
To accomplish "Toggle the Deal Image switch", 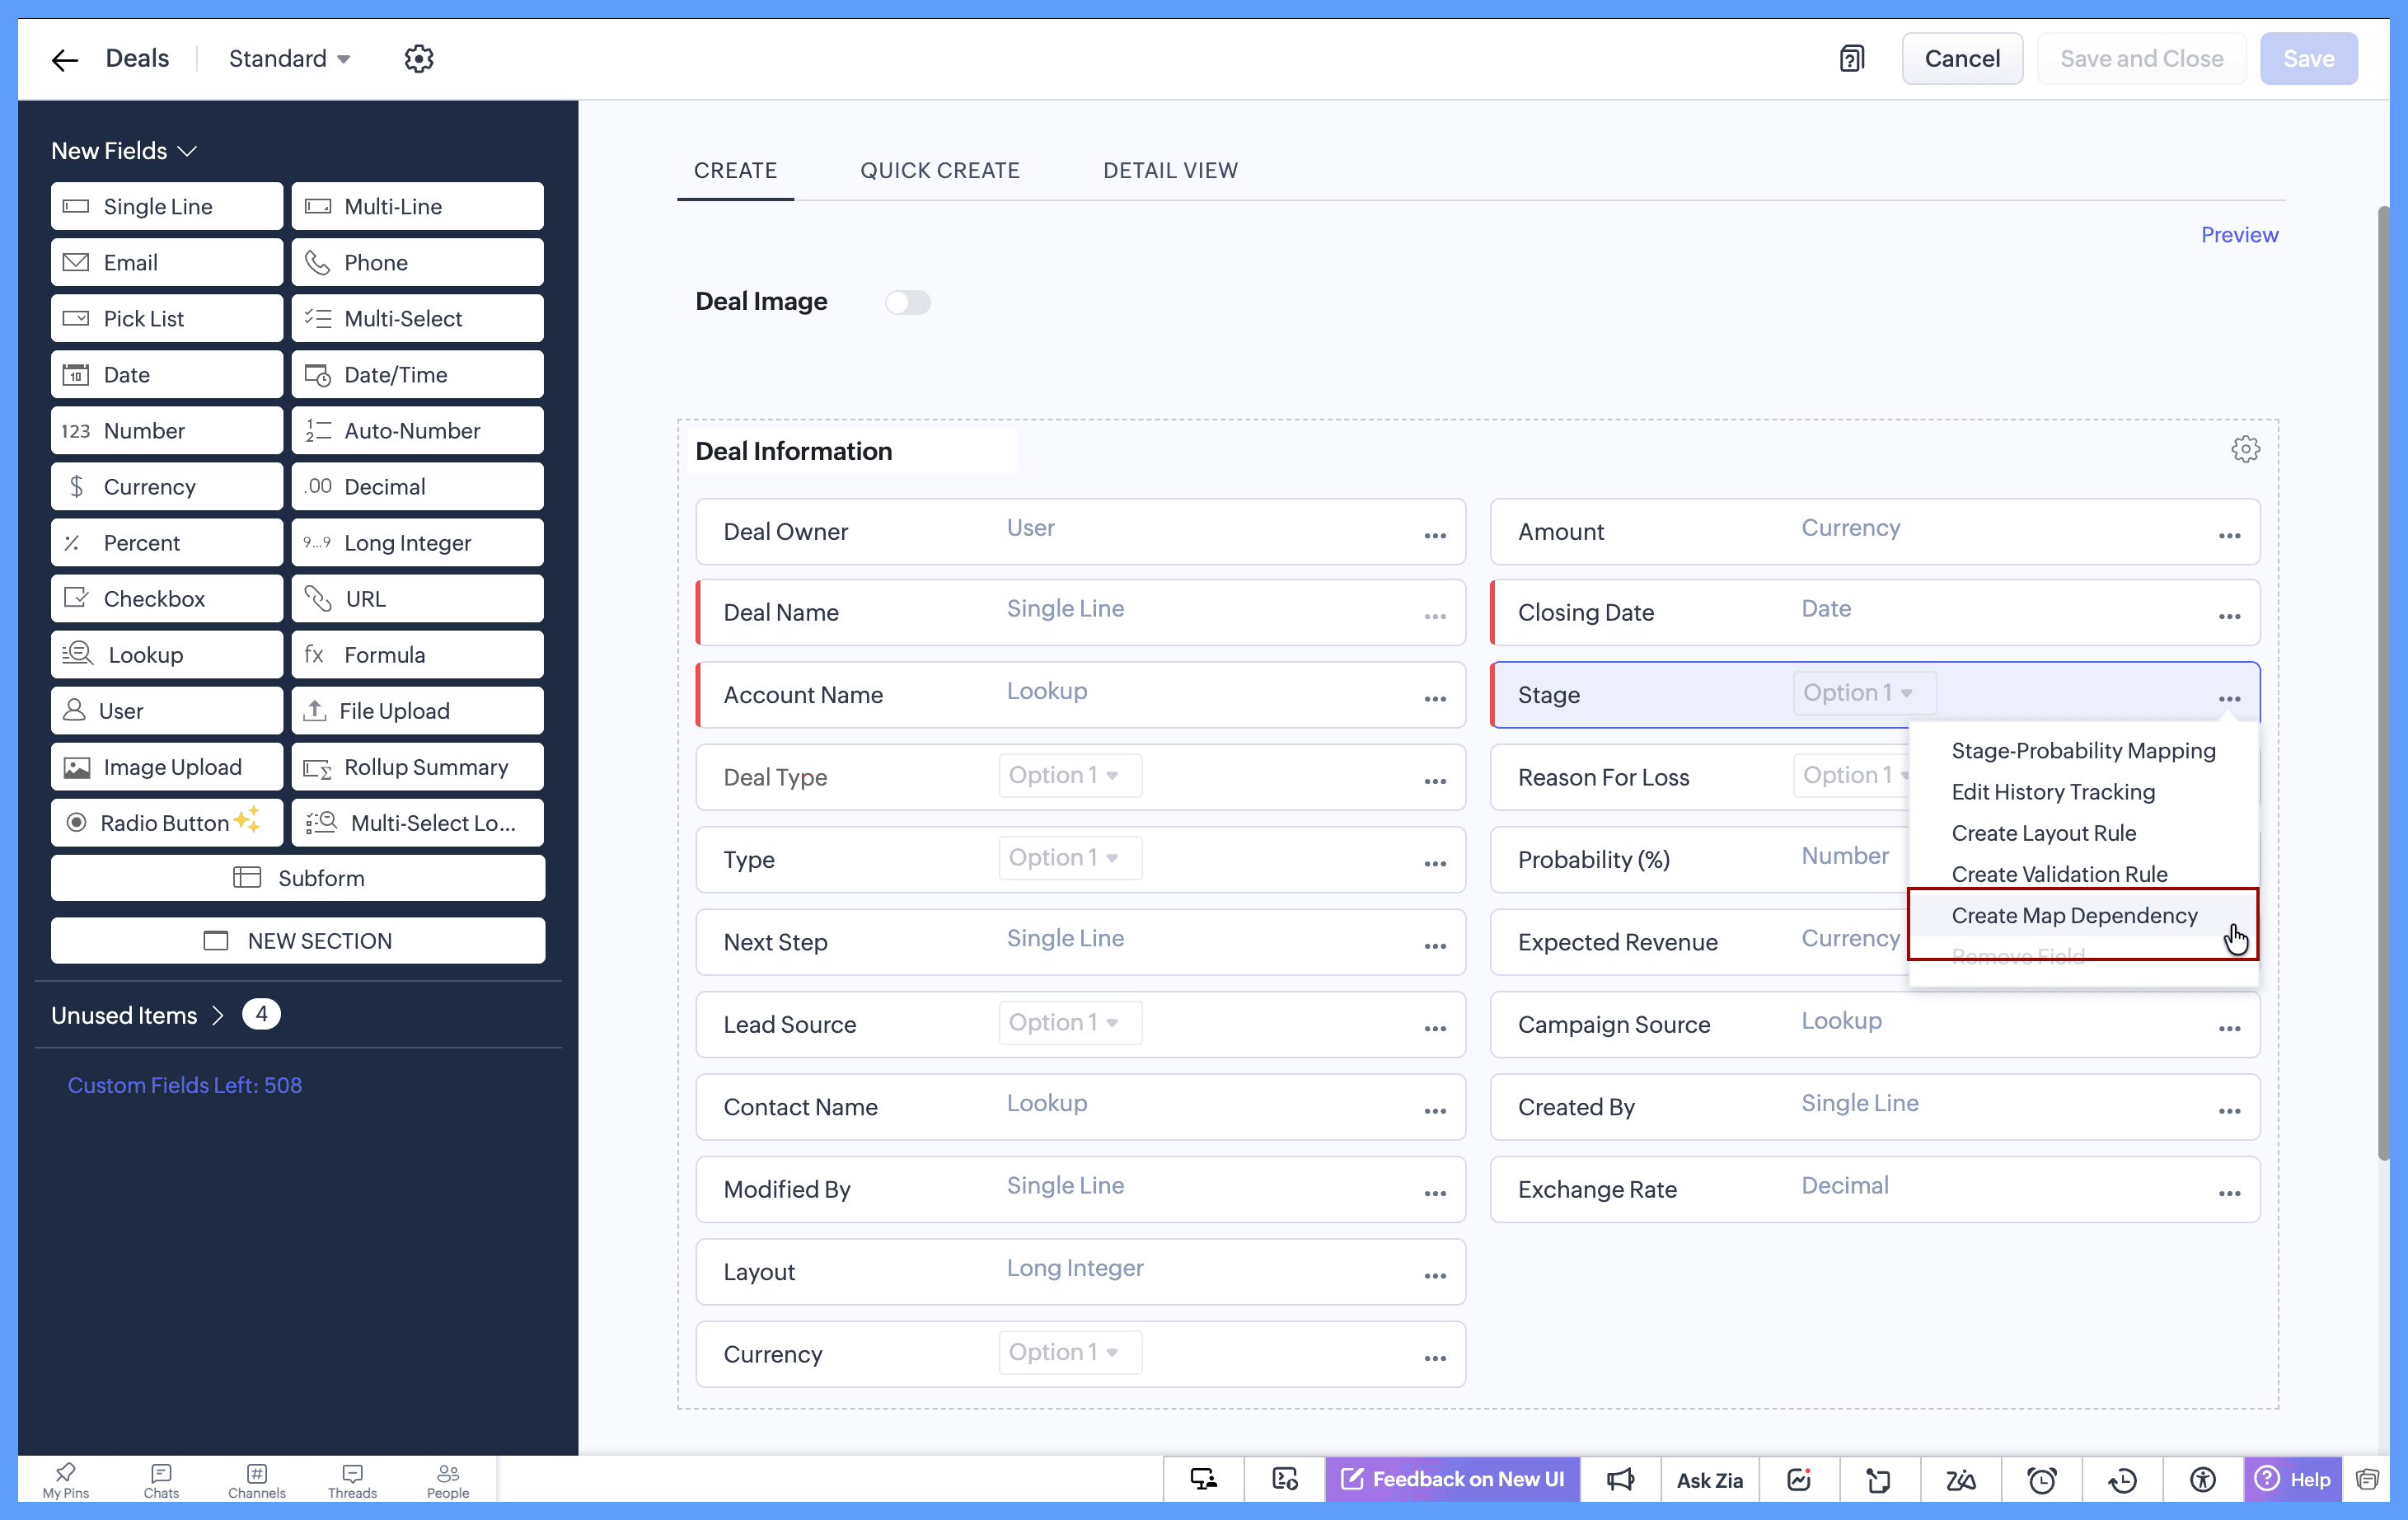I will 907,302.
